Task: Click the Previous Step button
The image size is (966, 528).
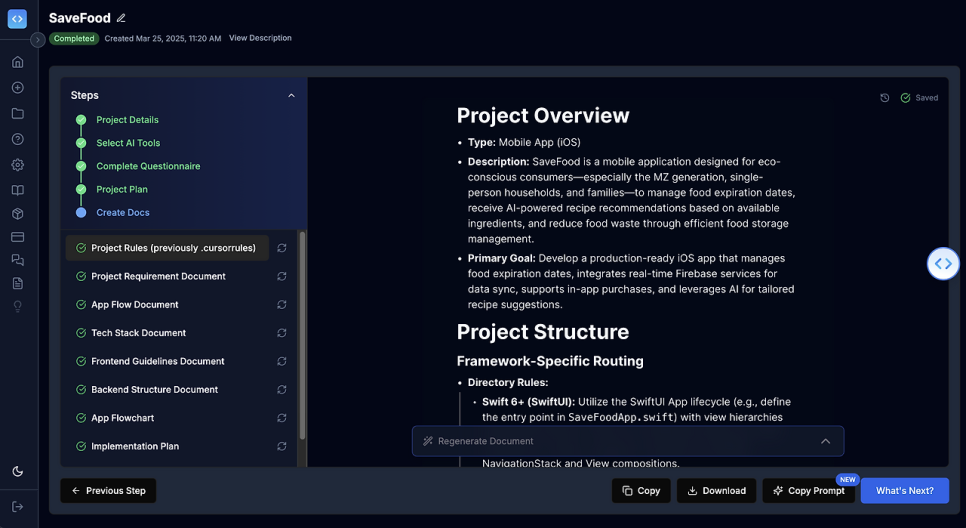Action: [108, 490]
